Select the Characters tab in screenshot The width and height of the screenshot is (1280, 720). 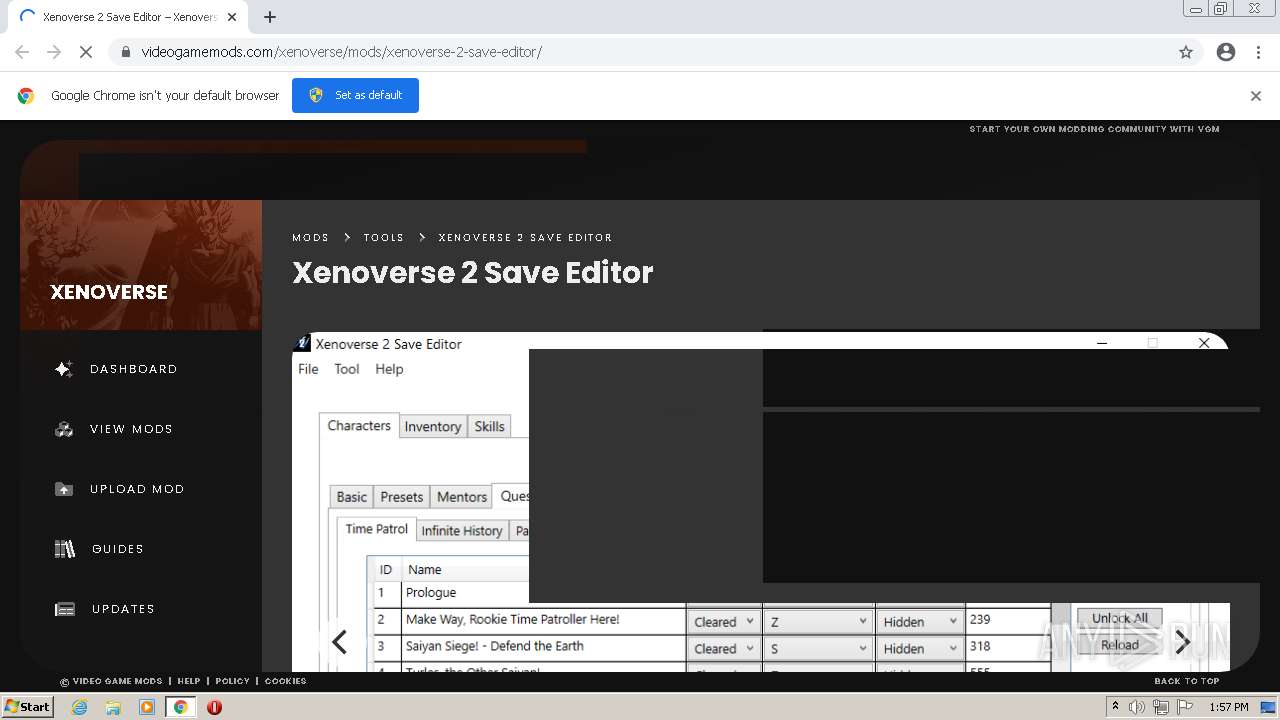coord(359,426)
